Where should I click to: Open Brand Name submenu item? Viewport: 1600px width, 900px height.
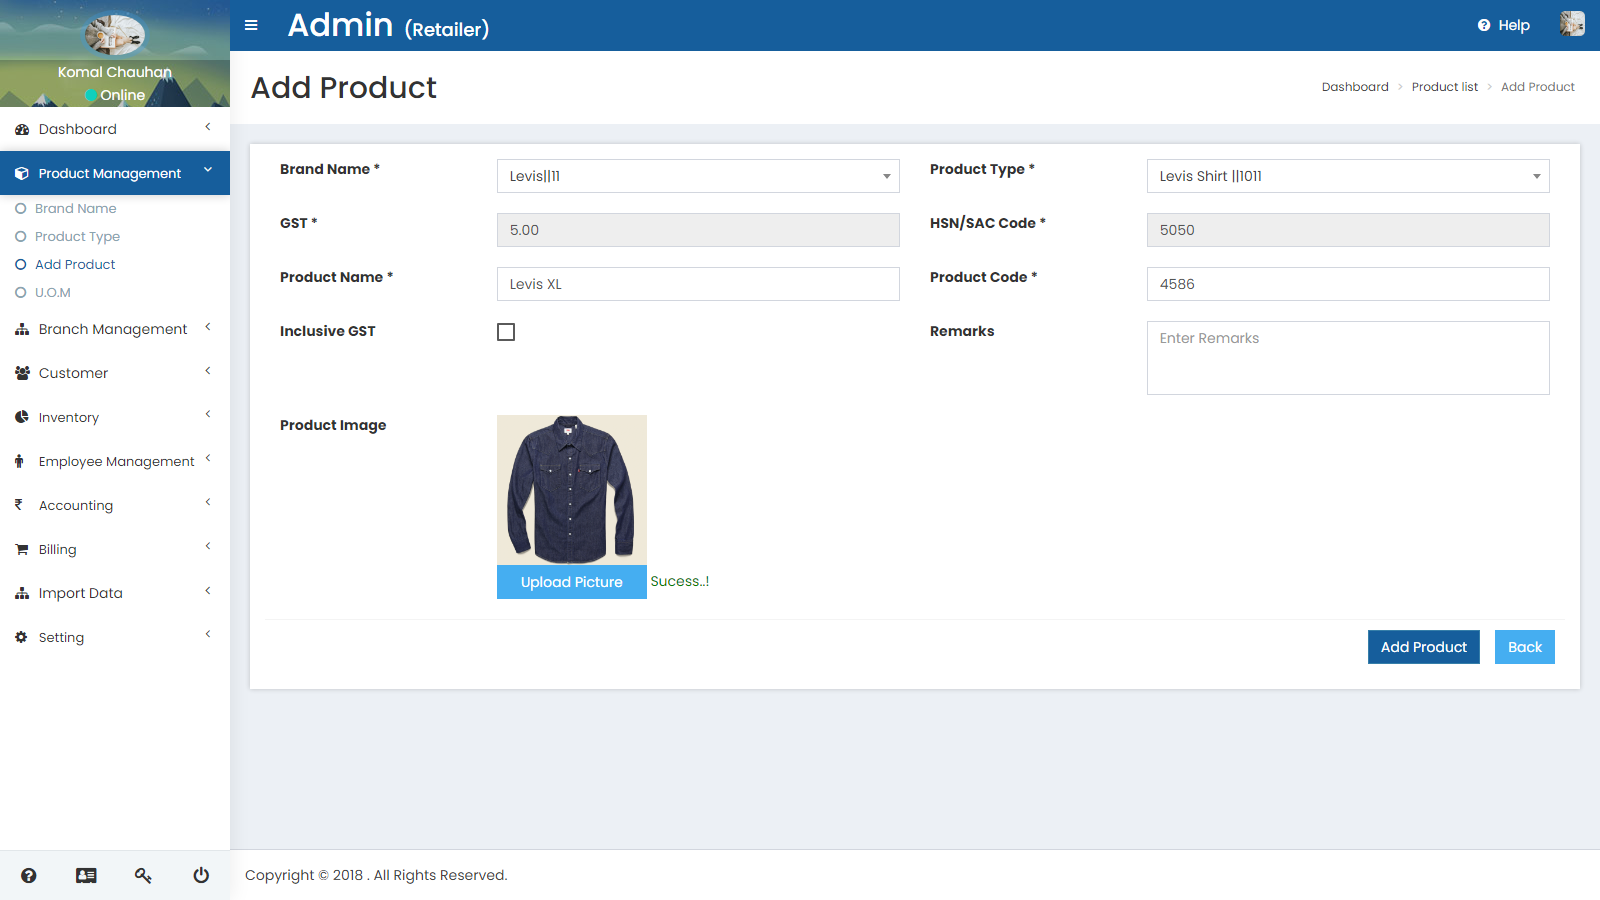tap(76, 208)
